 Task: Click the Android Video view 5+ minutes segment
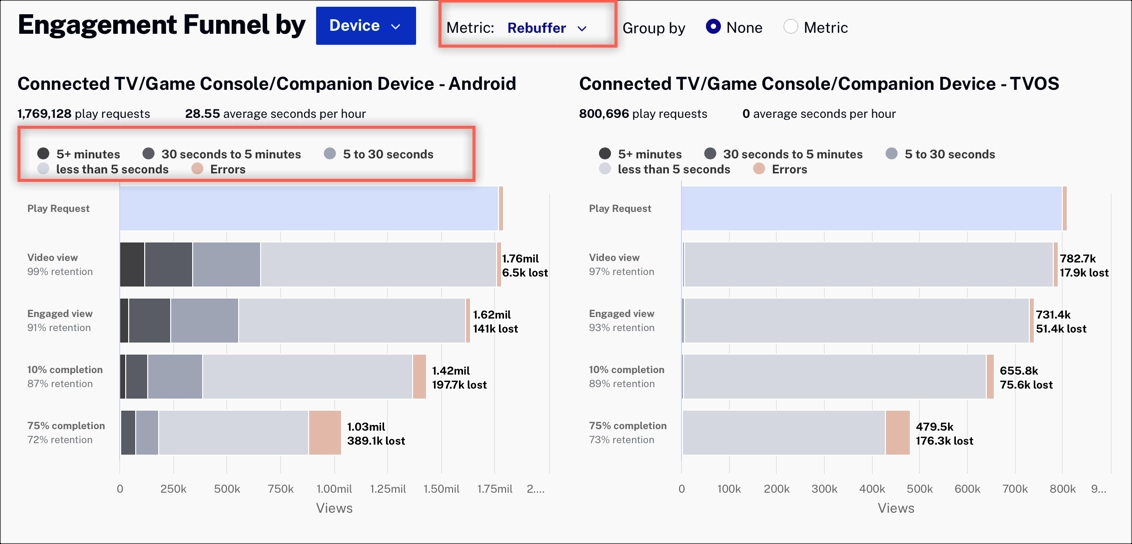tap(132, 265)
